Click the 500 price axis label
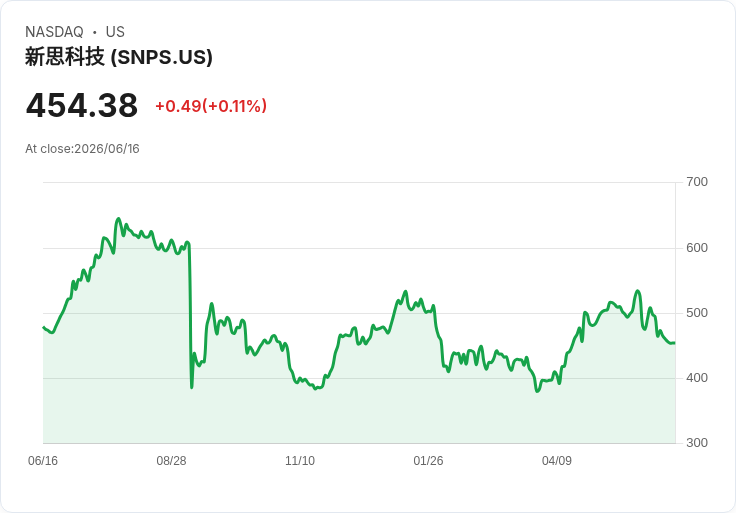The width and height of the screenshot is (736, 513). [x=697, y=313]
